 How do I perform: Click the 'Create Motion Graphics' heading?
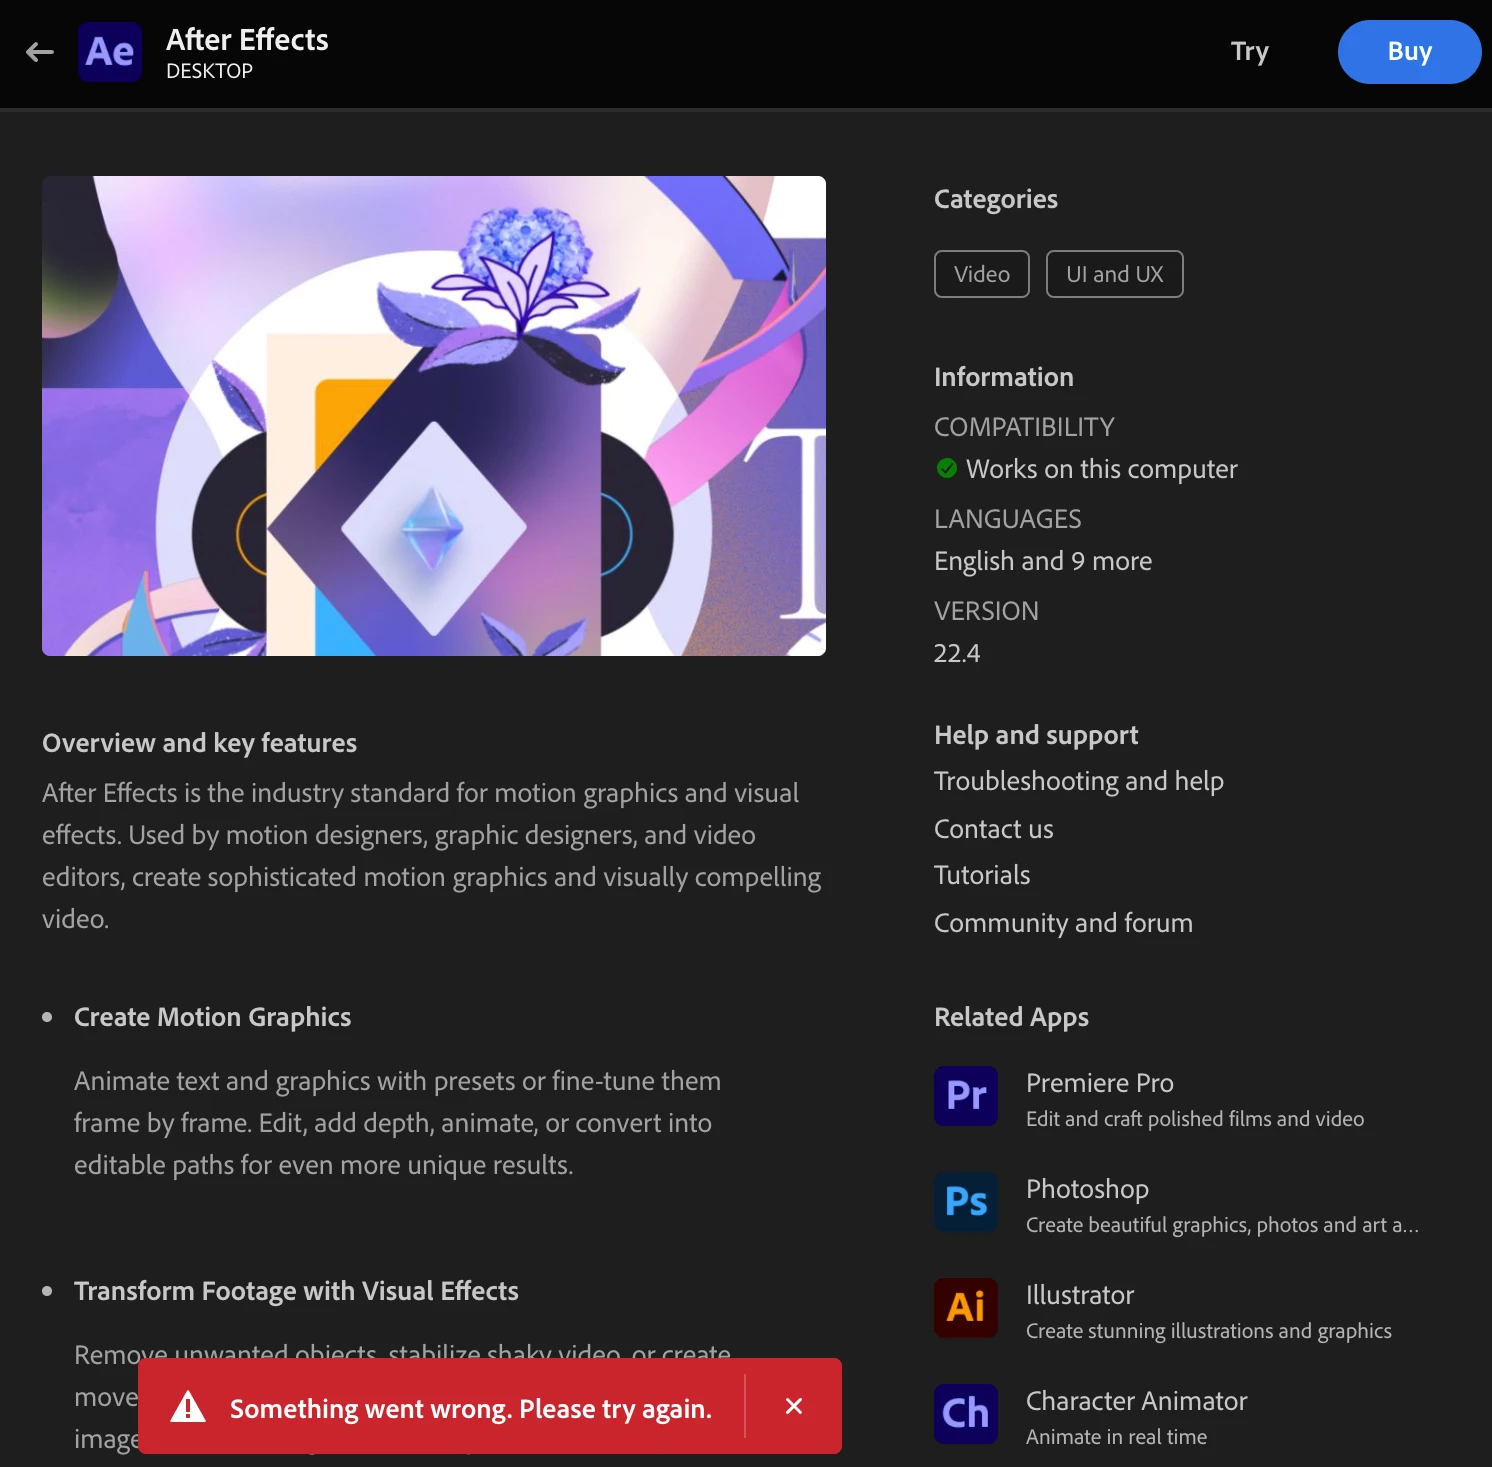(x=212, y=1017)
